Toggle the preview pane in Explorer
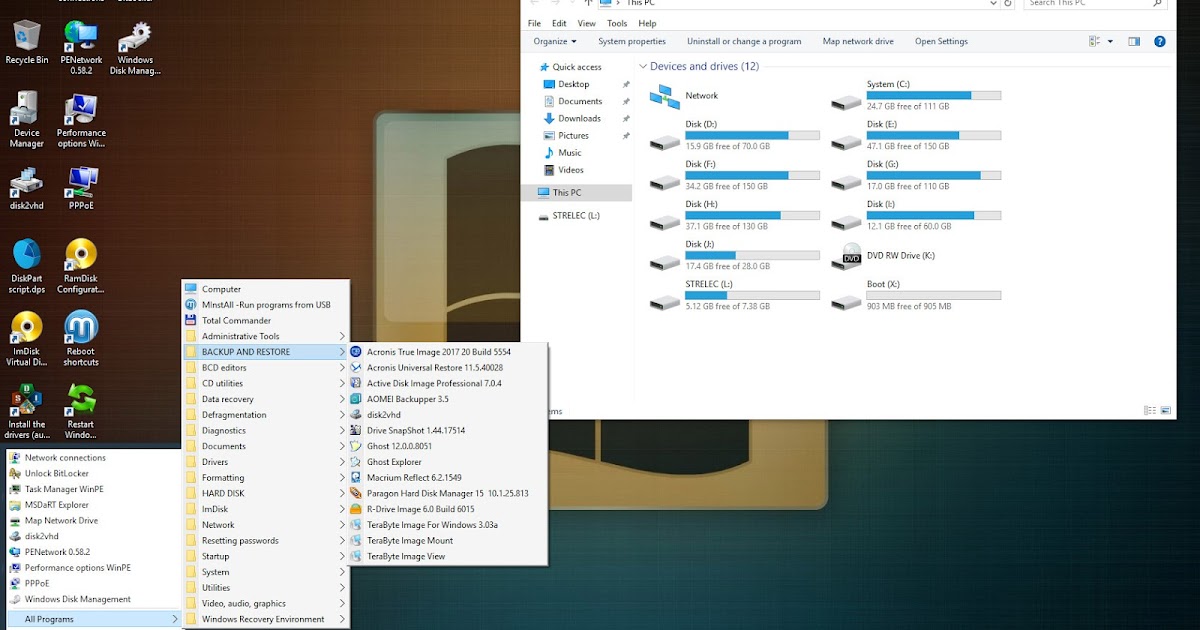 1134,41
